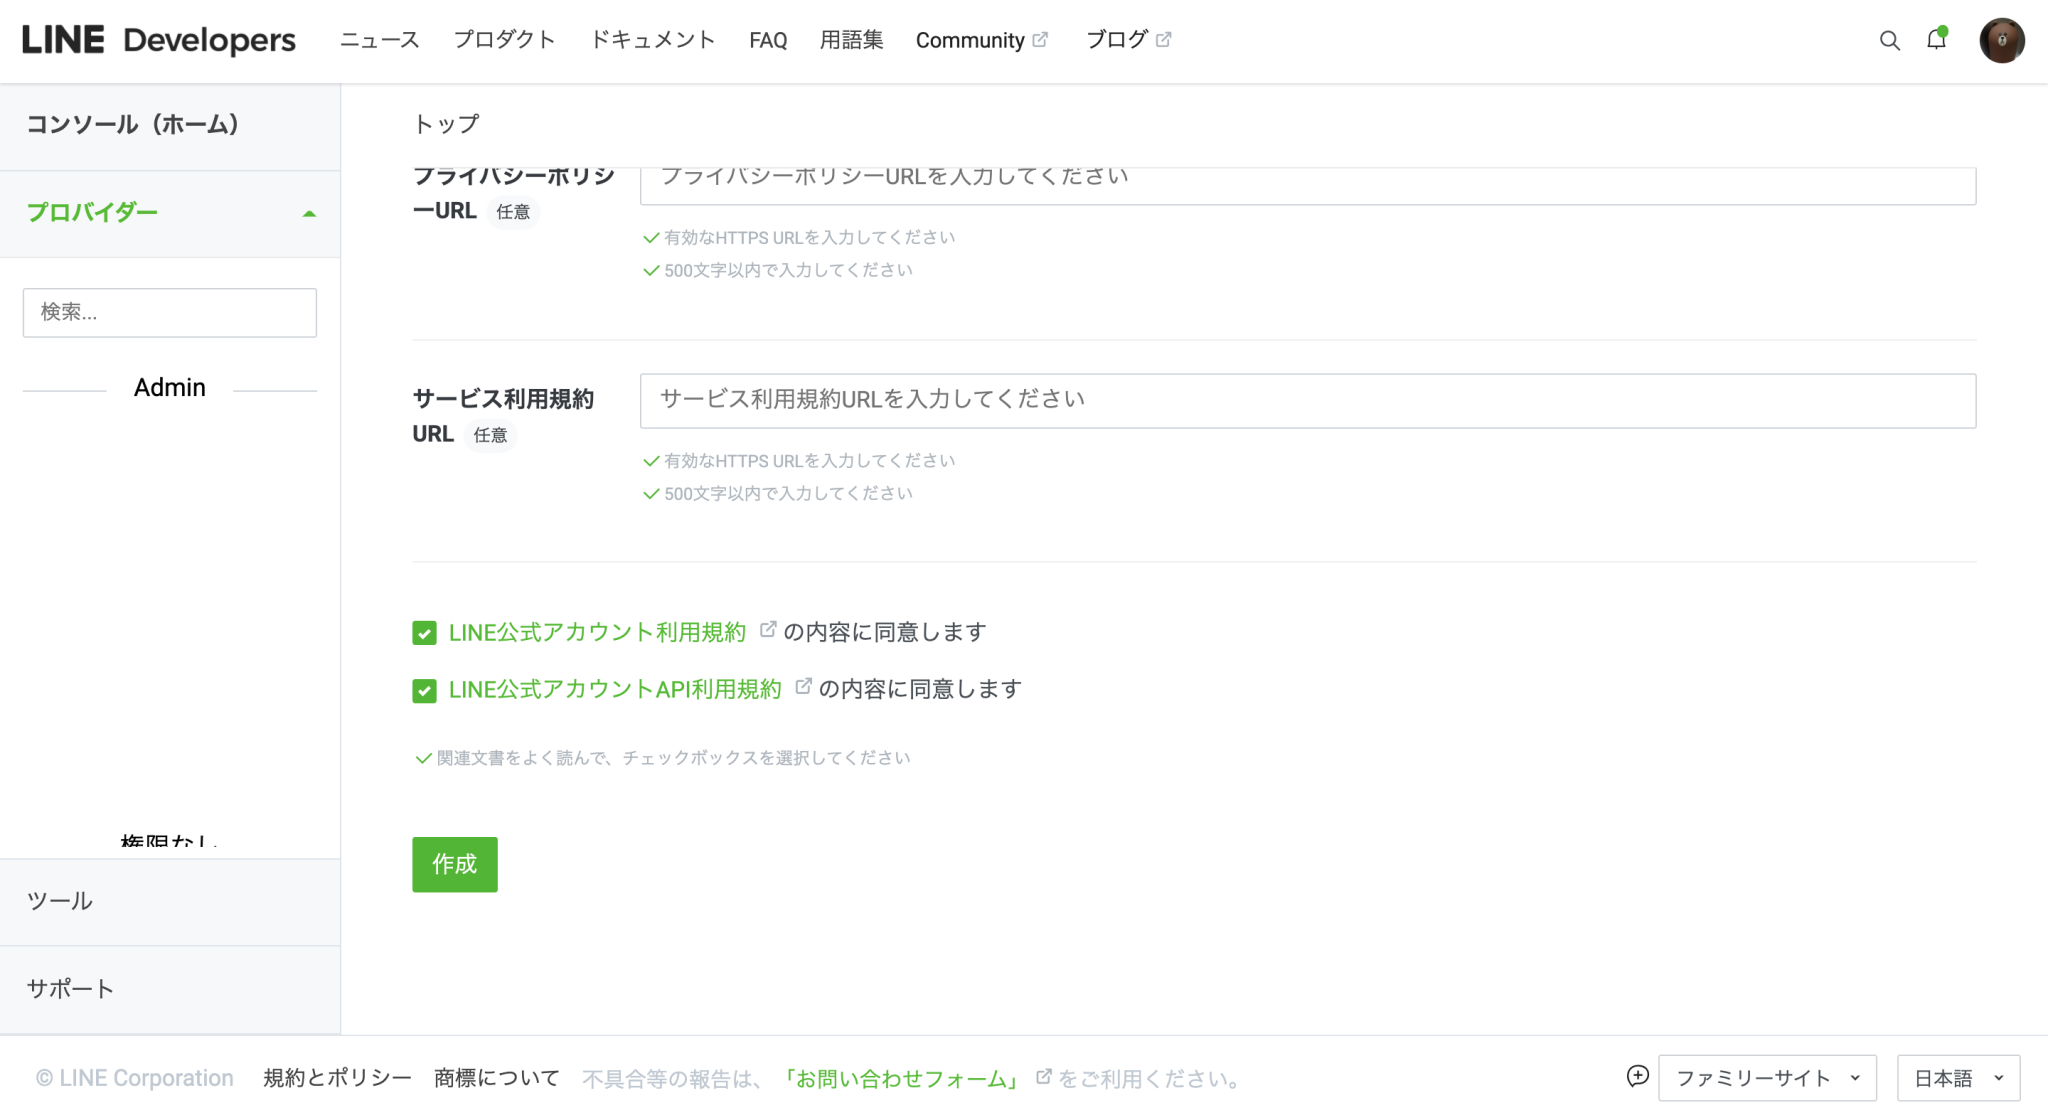Open the ファミリーサイト dropdown
Screen dimensions: 2048x1120
(1766, 1078)
